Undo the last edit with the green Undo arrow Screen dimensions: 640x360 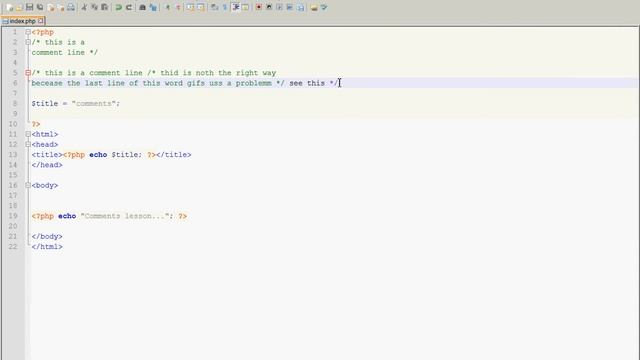(118, 7)
